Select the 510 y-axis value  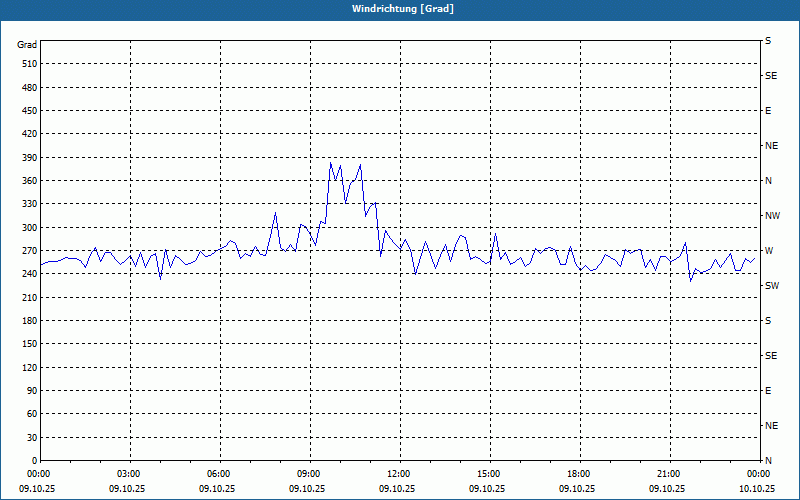pyautogui.click(x=29, y=64)
